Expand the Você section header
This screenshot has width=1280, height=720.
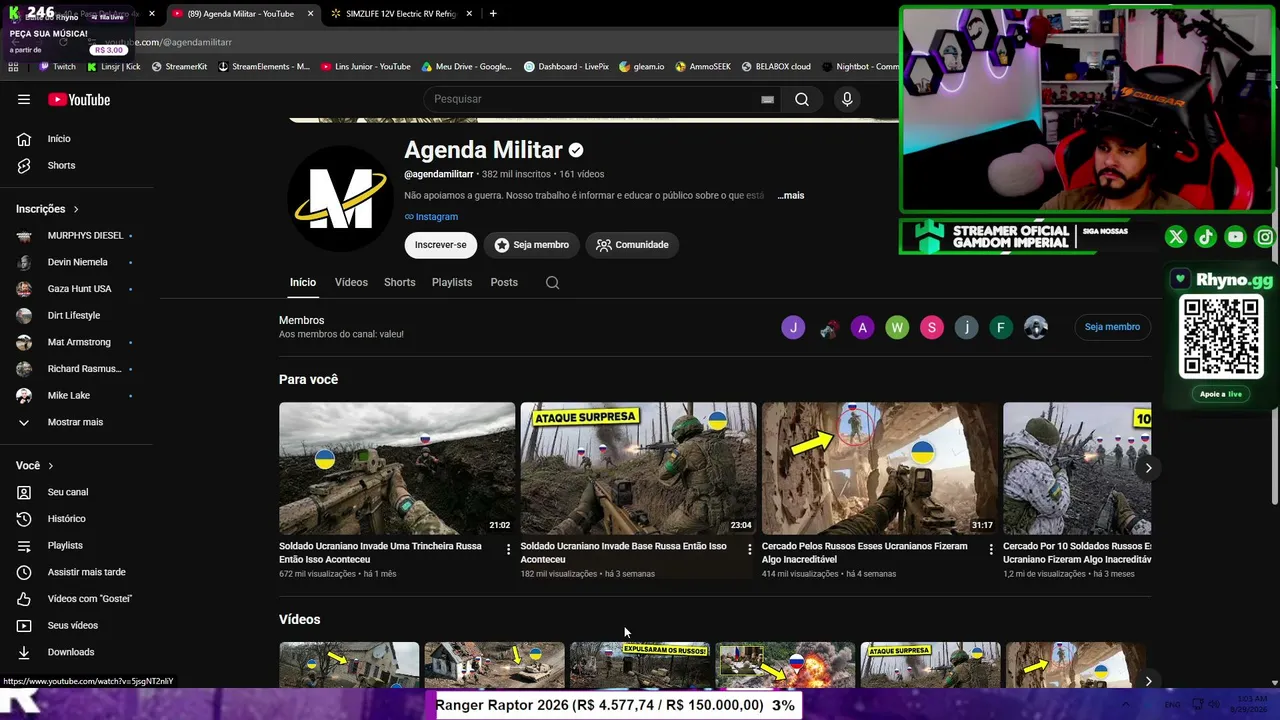coord(35,466)
